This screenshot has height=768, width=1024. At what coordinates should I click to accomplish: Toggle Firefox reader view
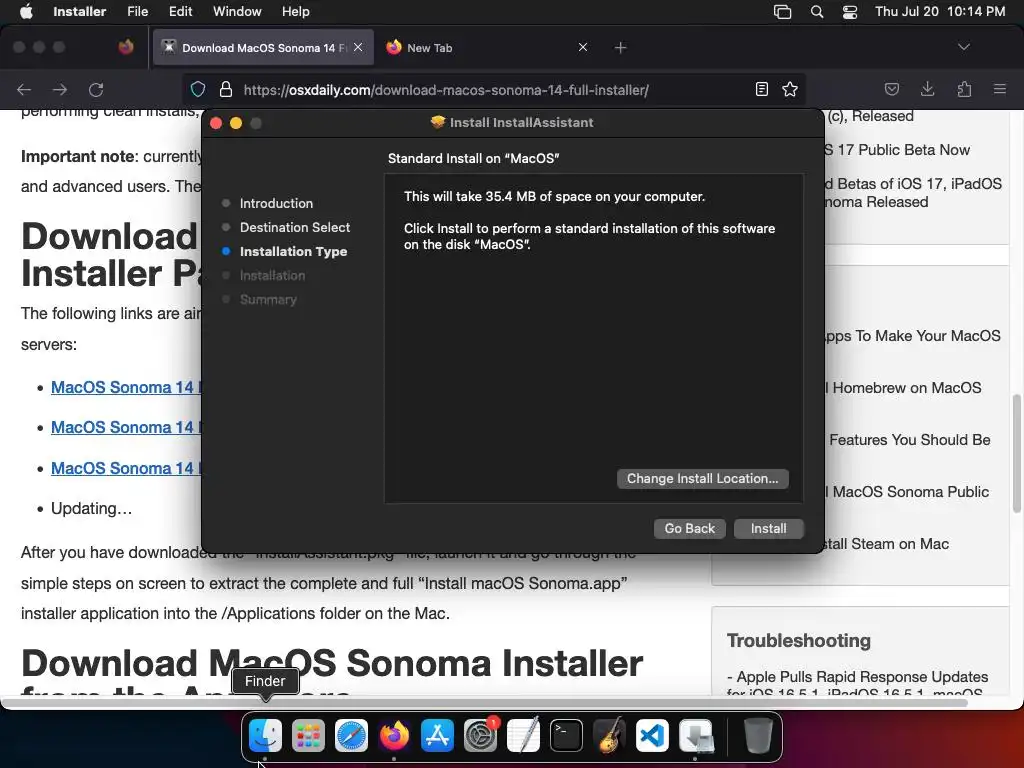(761, 89)
